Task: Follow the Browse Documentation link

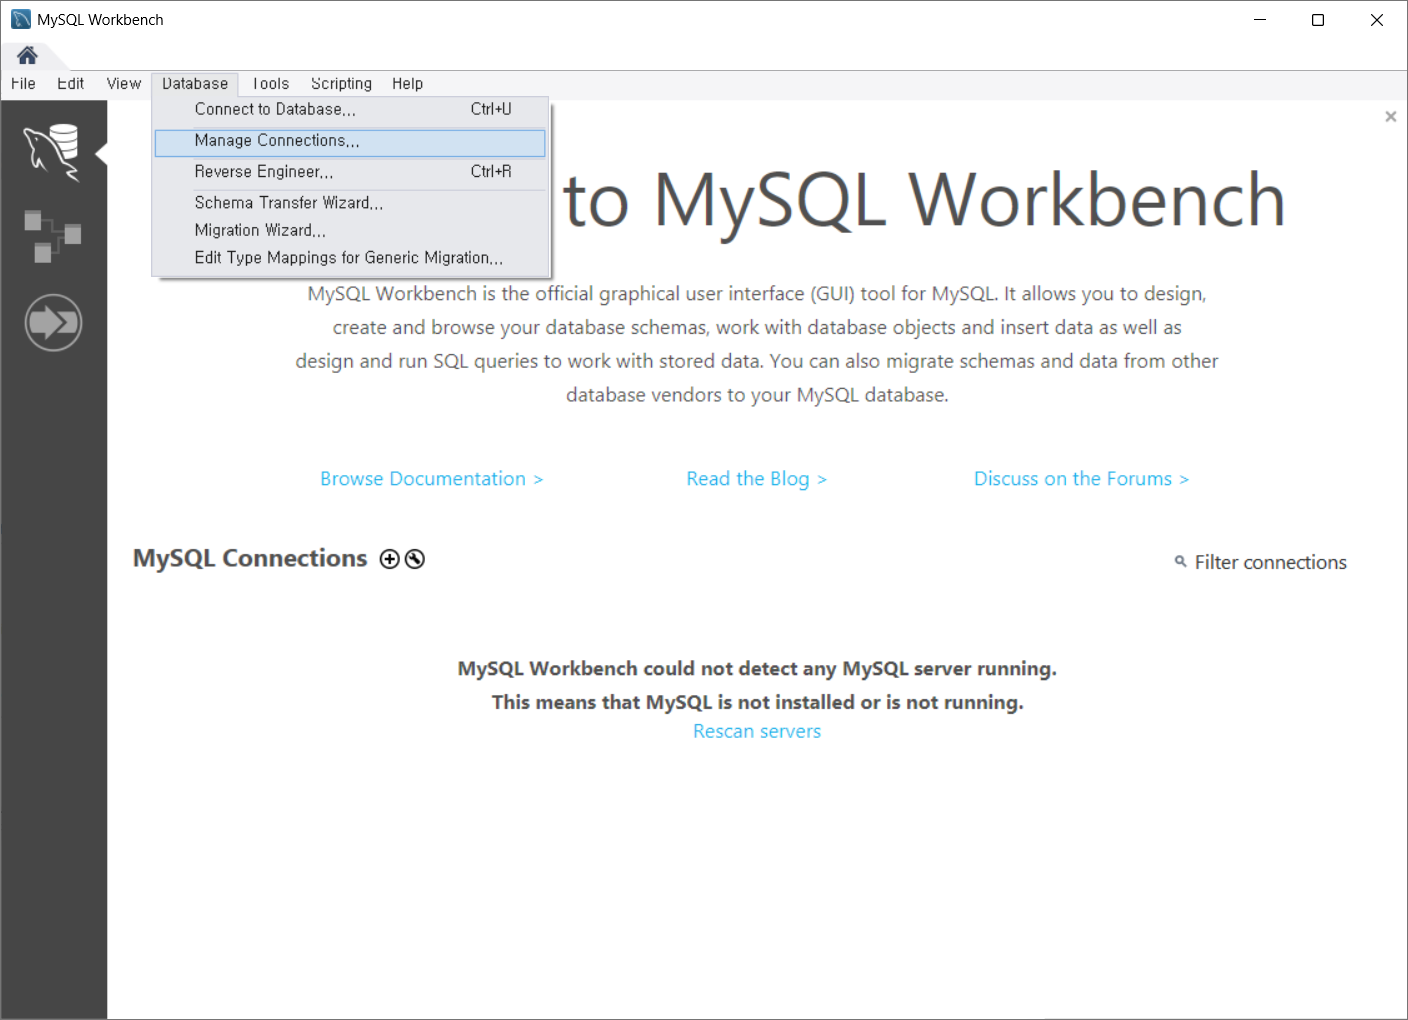Action: [431, 479]
